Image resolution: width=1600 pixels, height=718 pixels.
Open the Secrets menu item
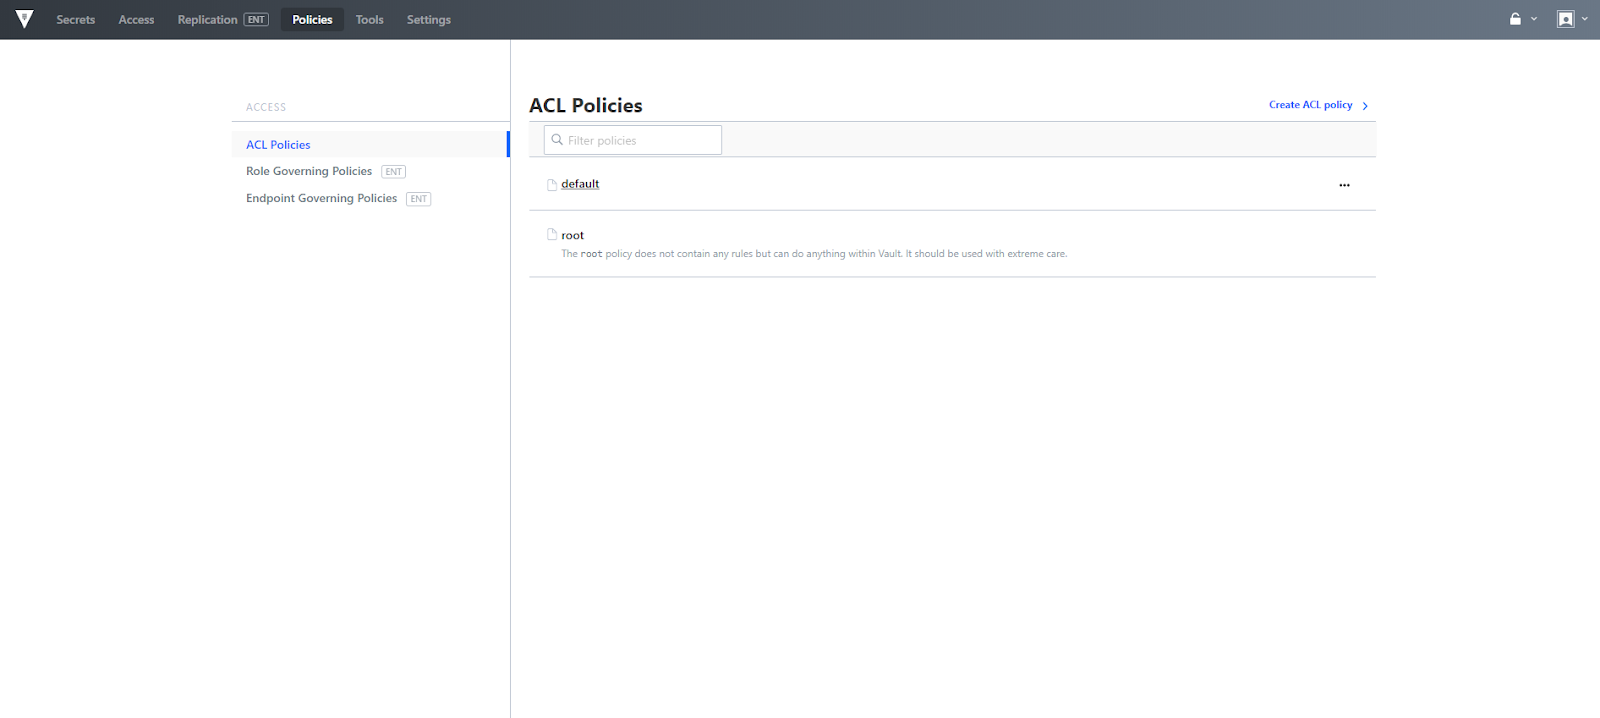point(76,20)
